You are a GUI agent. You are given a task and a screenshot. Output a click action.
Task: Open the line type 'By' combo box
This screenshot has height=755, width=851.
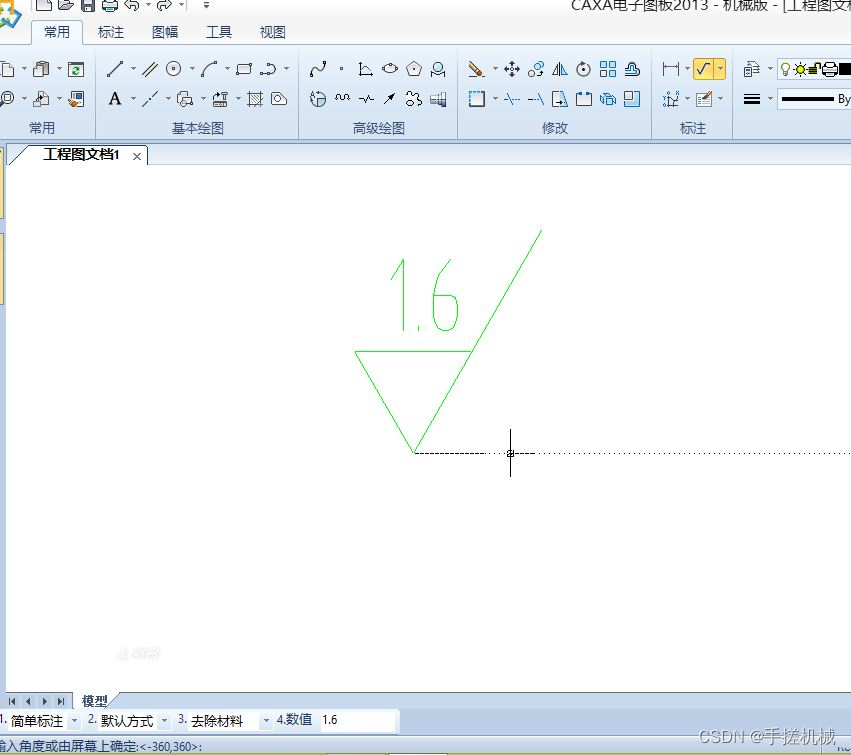(814, 99)
